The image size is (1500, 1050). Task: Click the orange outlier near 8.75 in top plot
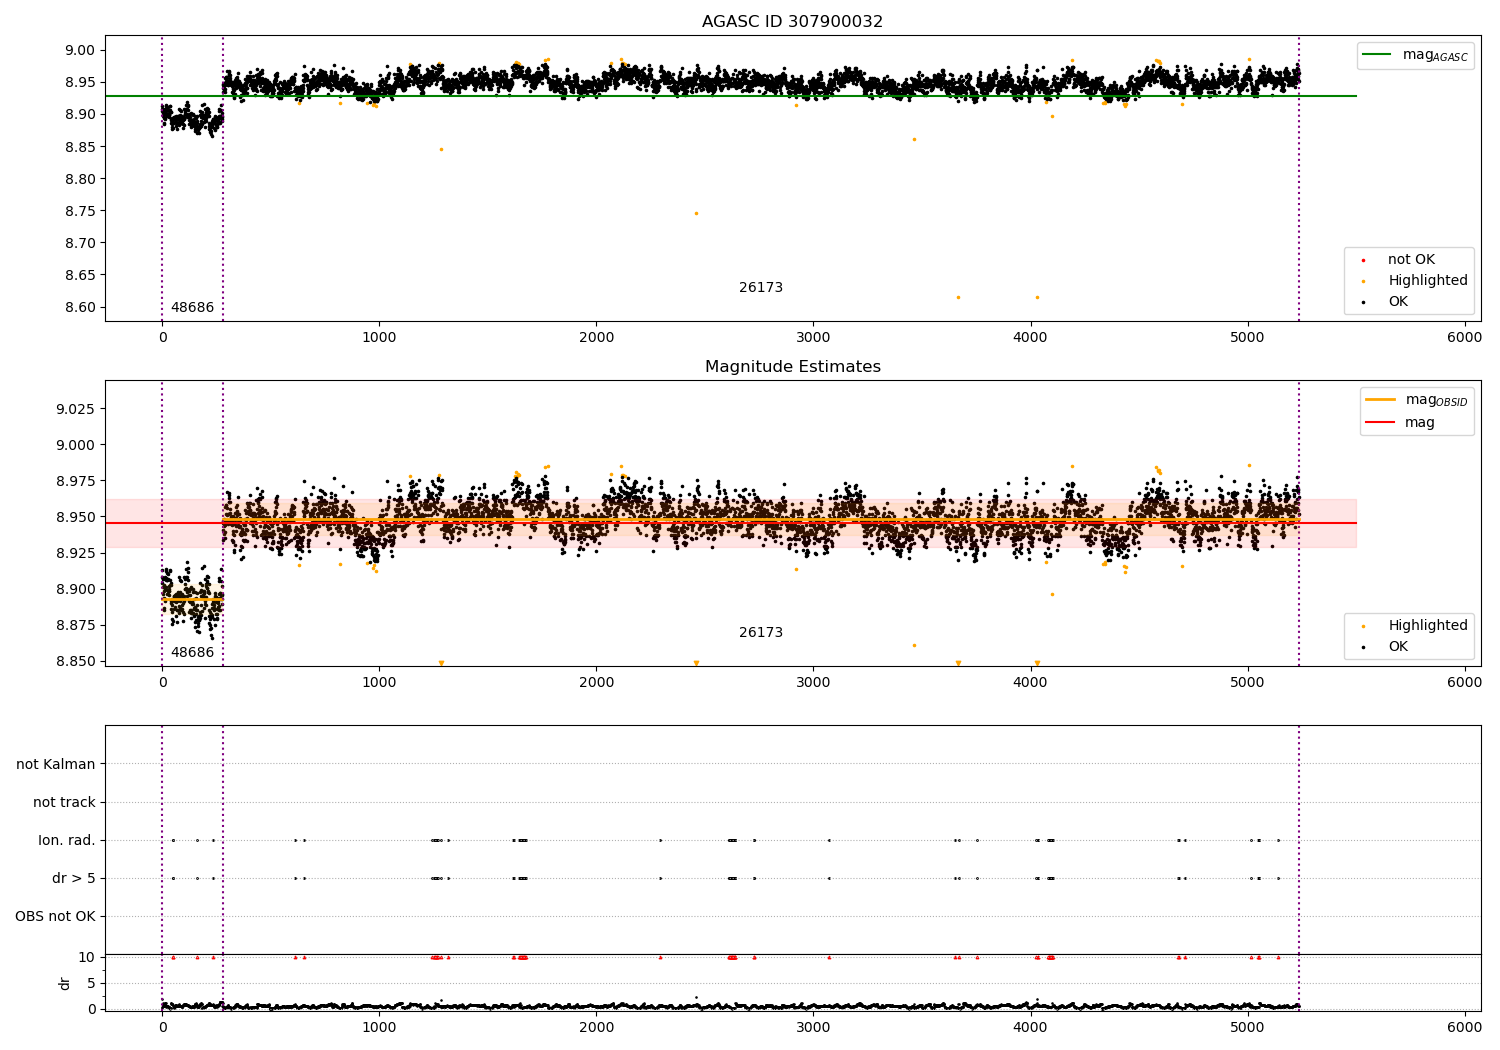tap(696, 213)
